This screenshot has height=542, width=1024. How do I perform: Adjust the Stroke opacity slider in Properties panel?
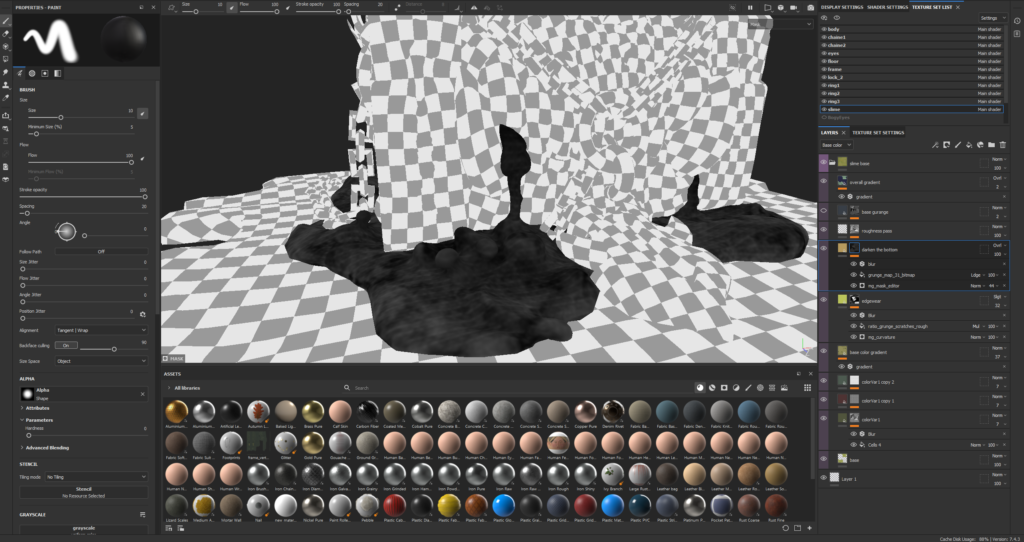pyautogui.click(x=82, y=197)
